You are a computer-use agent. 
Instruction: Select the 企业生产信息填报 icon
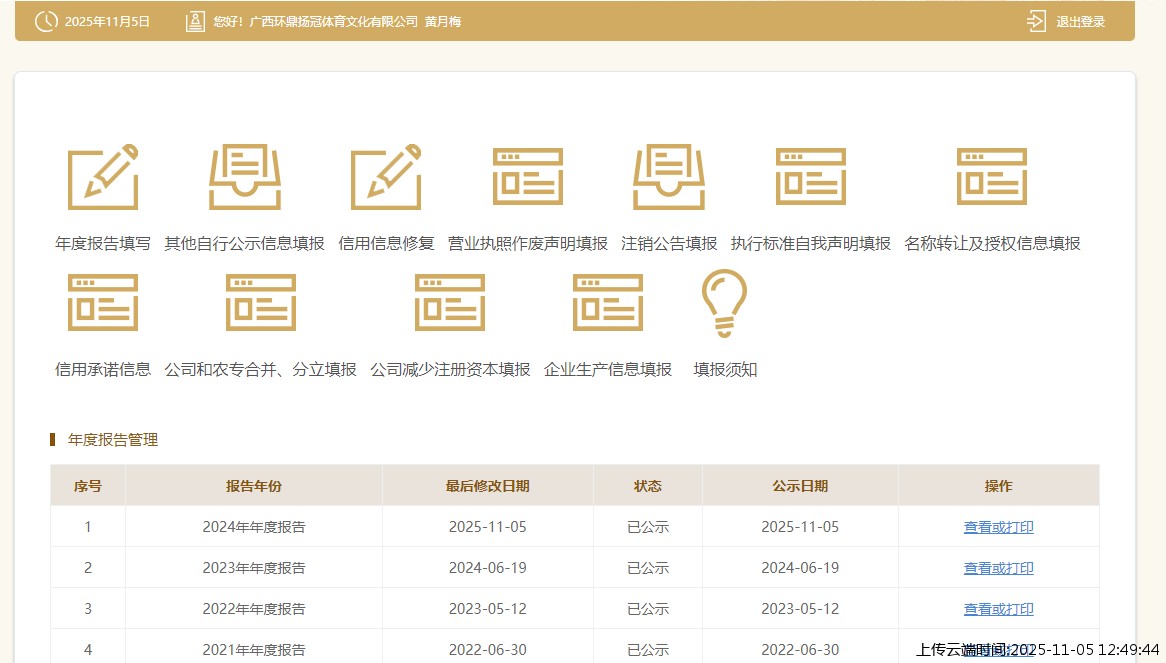coord(608,303)
